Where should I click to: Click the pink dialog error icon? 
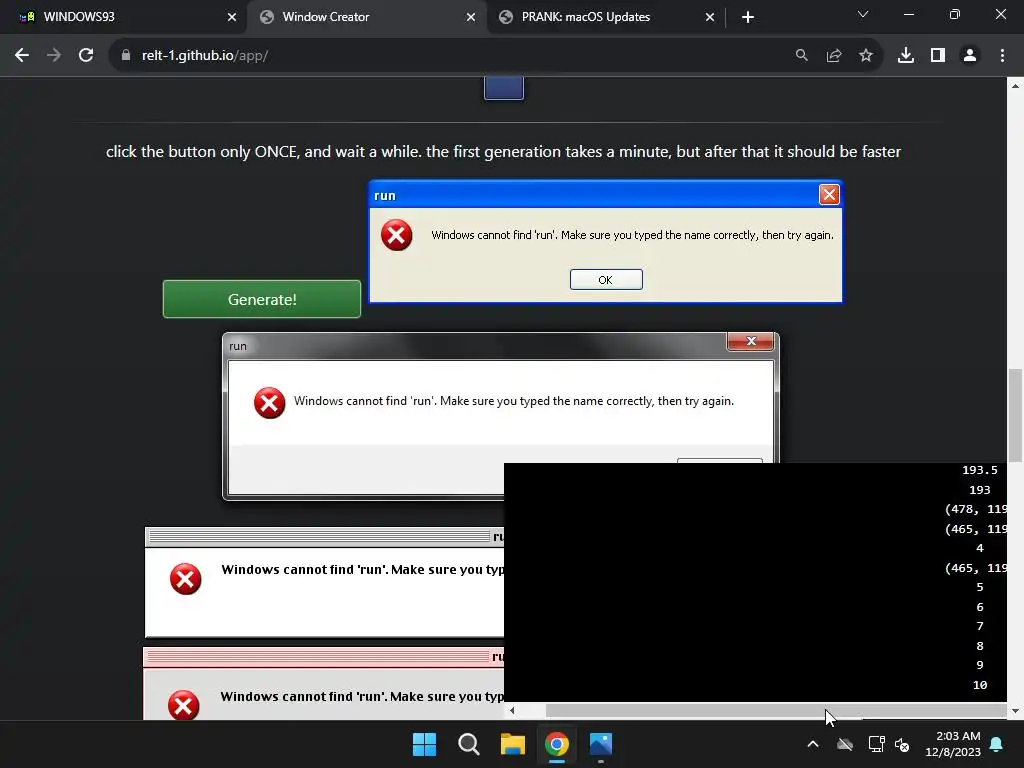click(184, 705)
